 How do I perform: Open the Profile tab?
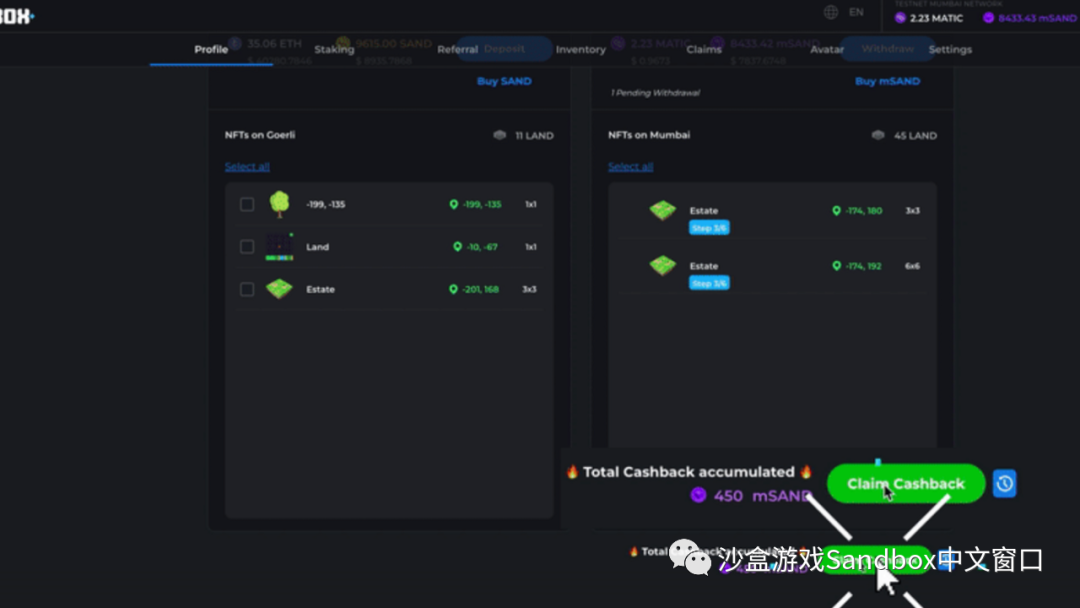tap(211, 50)
